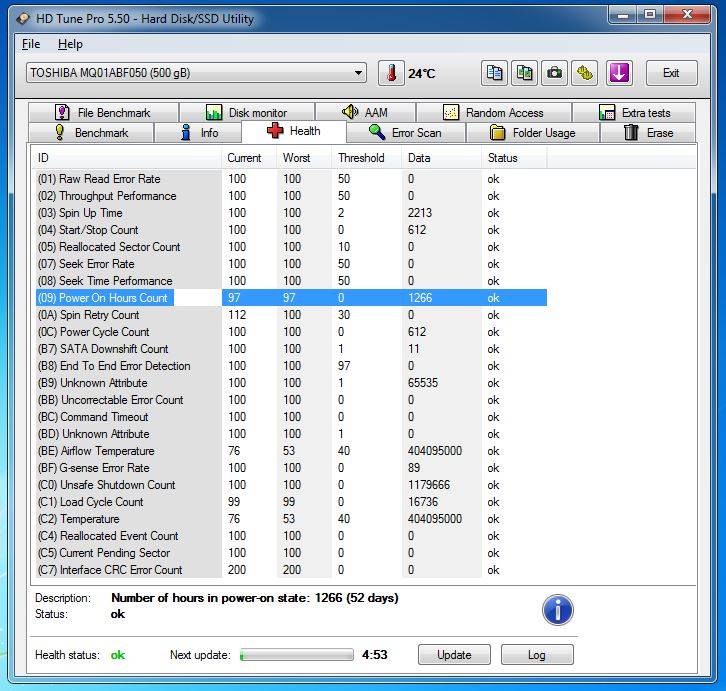This screenshot has height=691, width=726.
Task: Click the green copy screenshot icon
Action: pos(524,73)
